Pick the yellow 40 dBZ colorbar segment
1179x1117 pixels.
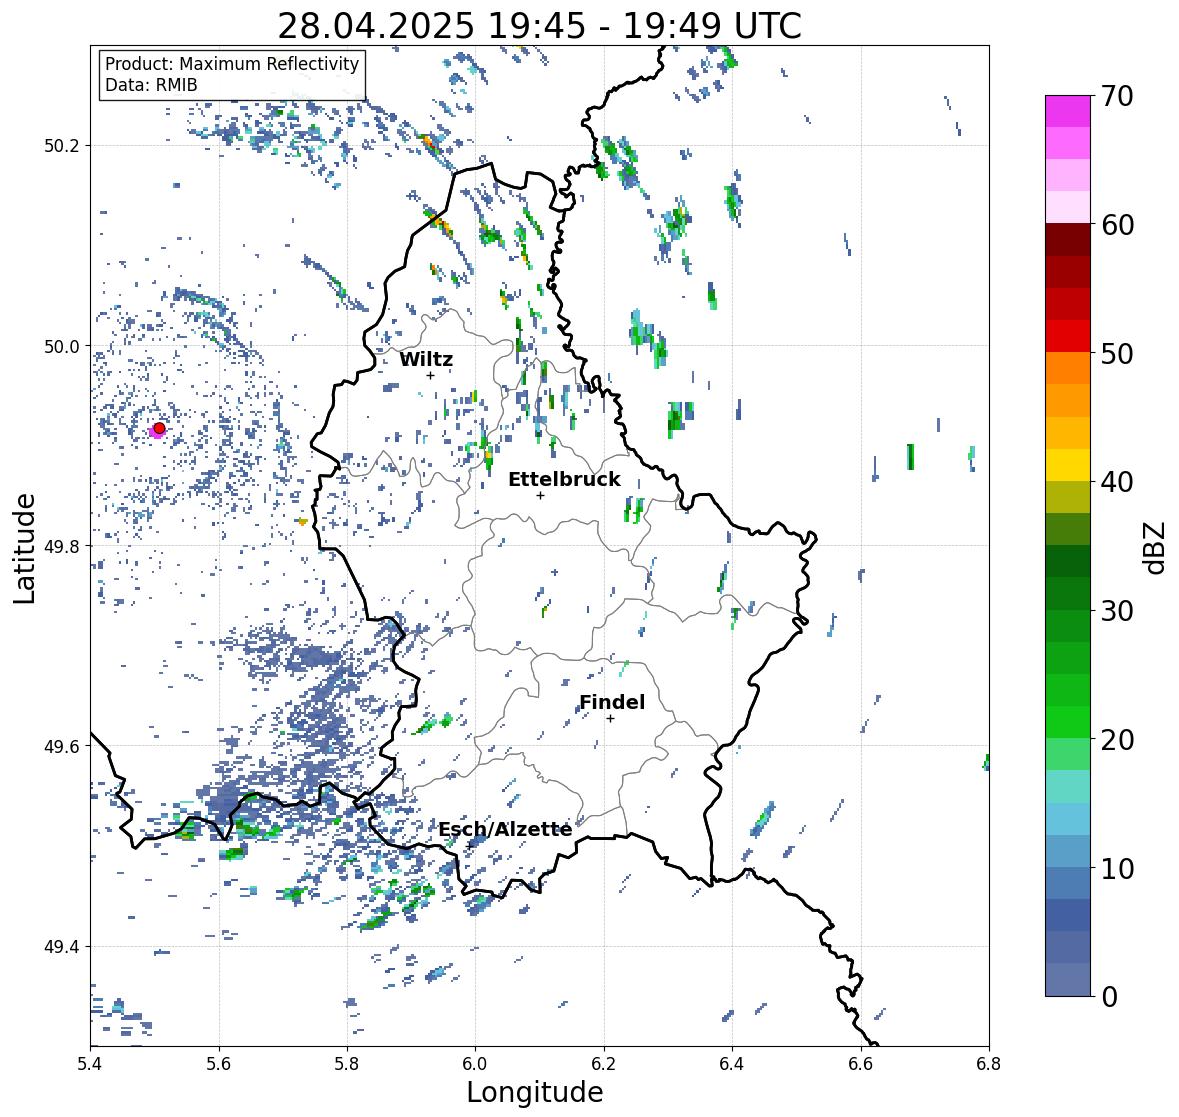pyautogui.click(x=1068, y=465)
